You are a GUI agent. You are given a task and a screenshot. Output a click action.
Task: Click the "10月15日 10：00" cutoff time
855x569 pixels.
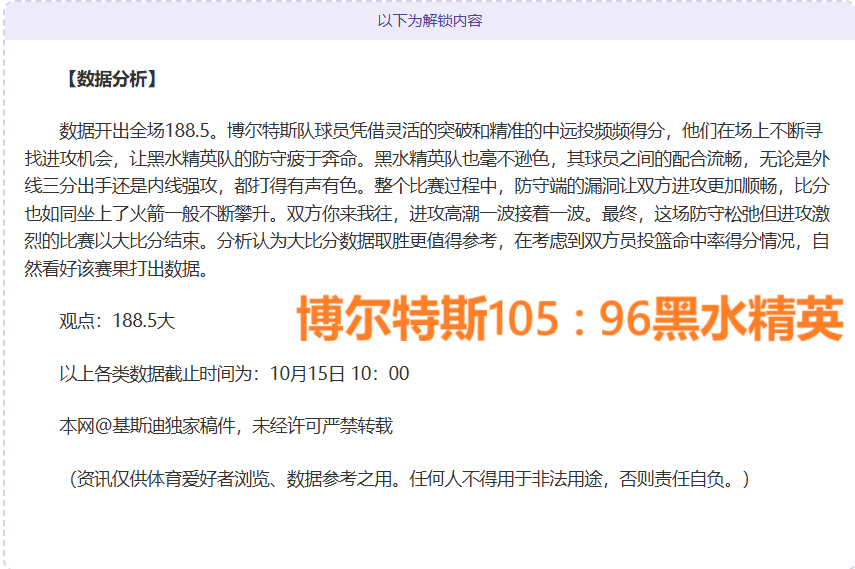click(339, 374)
